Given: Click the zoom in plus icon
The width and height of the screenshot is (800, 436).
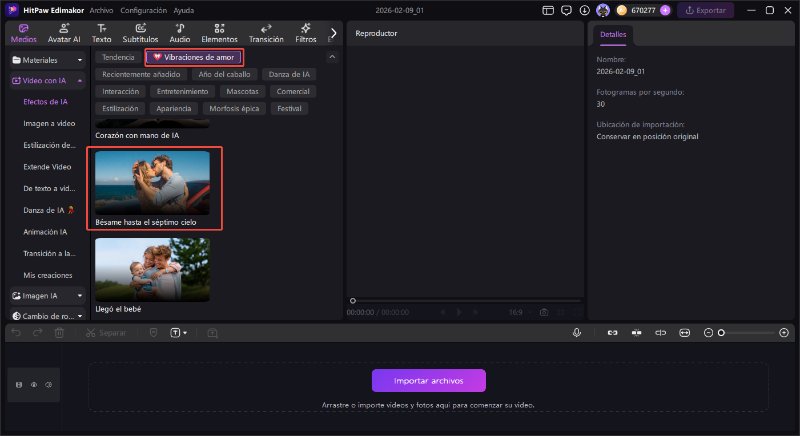Looking at the screenshot, I should pos(784,333).
